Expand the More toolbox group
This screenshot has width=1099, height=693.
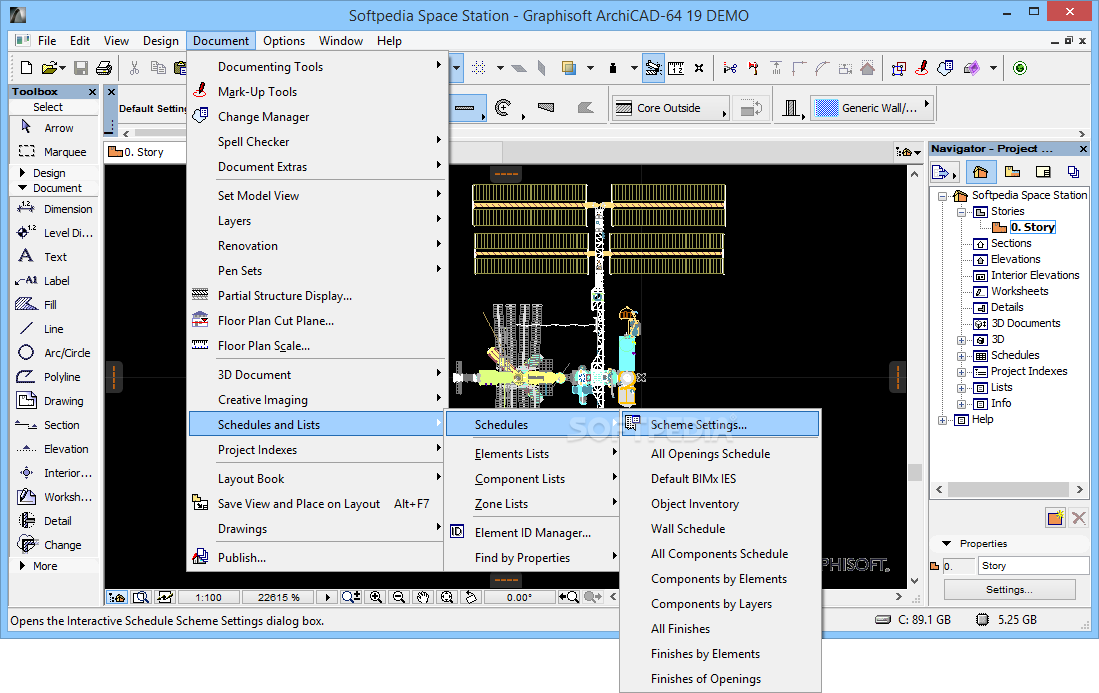point(22,565)
